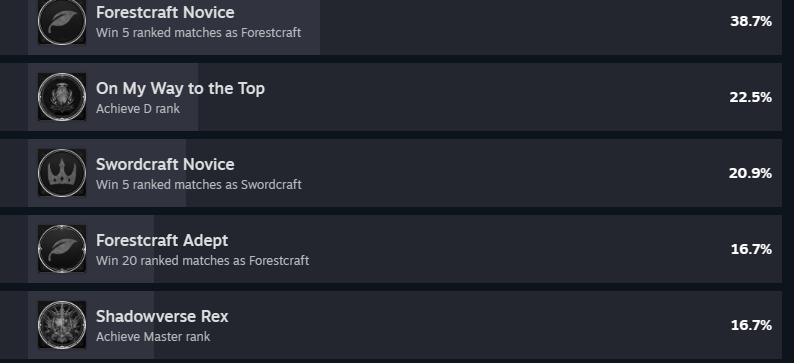Click "Win 5 ranked matches as Swordcraft" text
Image resolution: width=794 pixels, height=363 pixels.
pyautogui.click(x=198, y=185)
